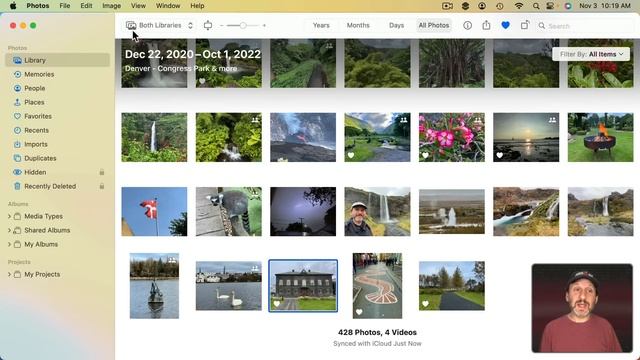This screenshot has width=640, height=360.
Task: Select the fire pit photo
Action: click(600, 137)
